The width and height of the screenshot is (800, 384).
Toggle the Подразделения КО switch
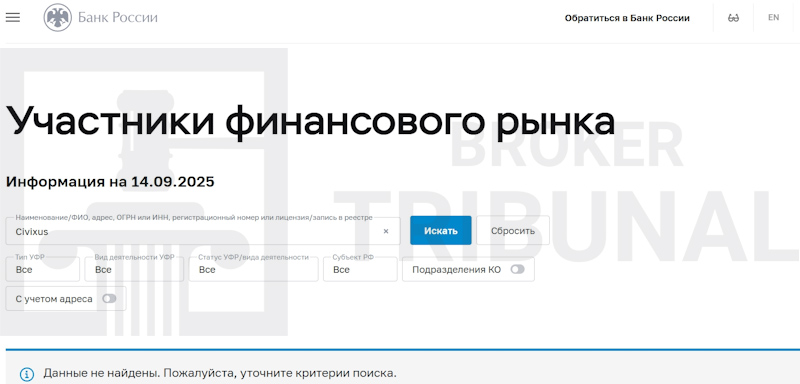tap(517, 269)
